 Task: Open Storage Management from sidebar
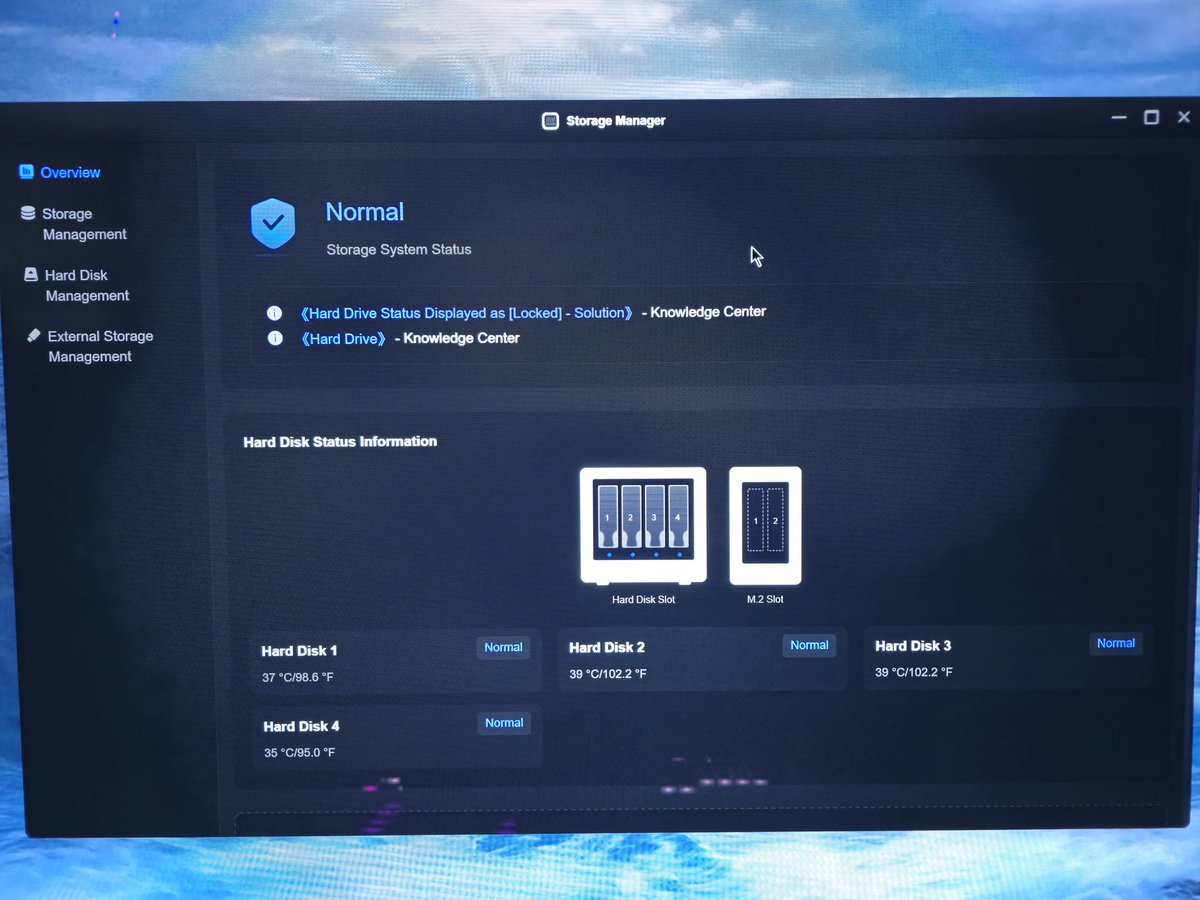pos(75,223)
